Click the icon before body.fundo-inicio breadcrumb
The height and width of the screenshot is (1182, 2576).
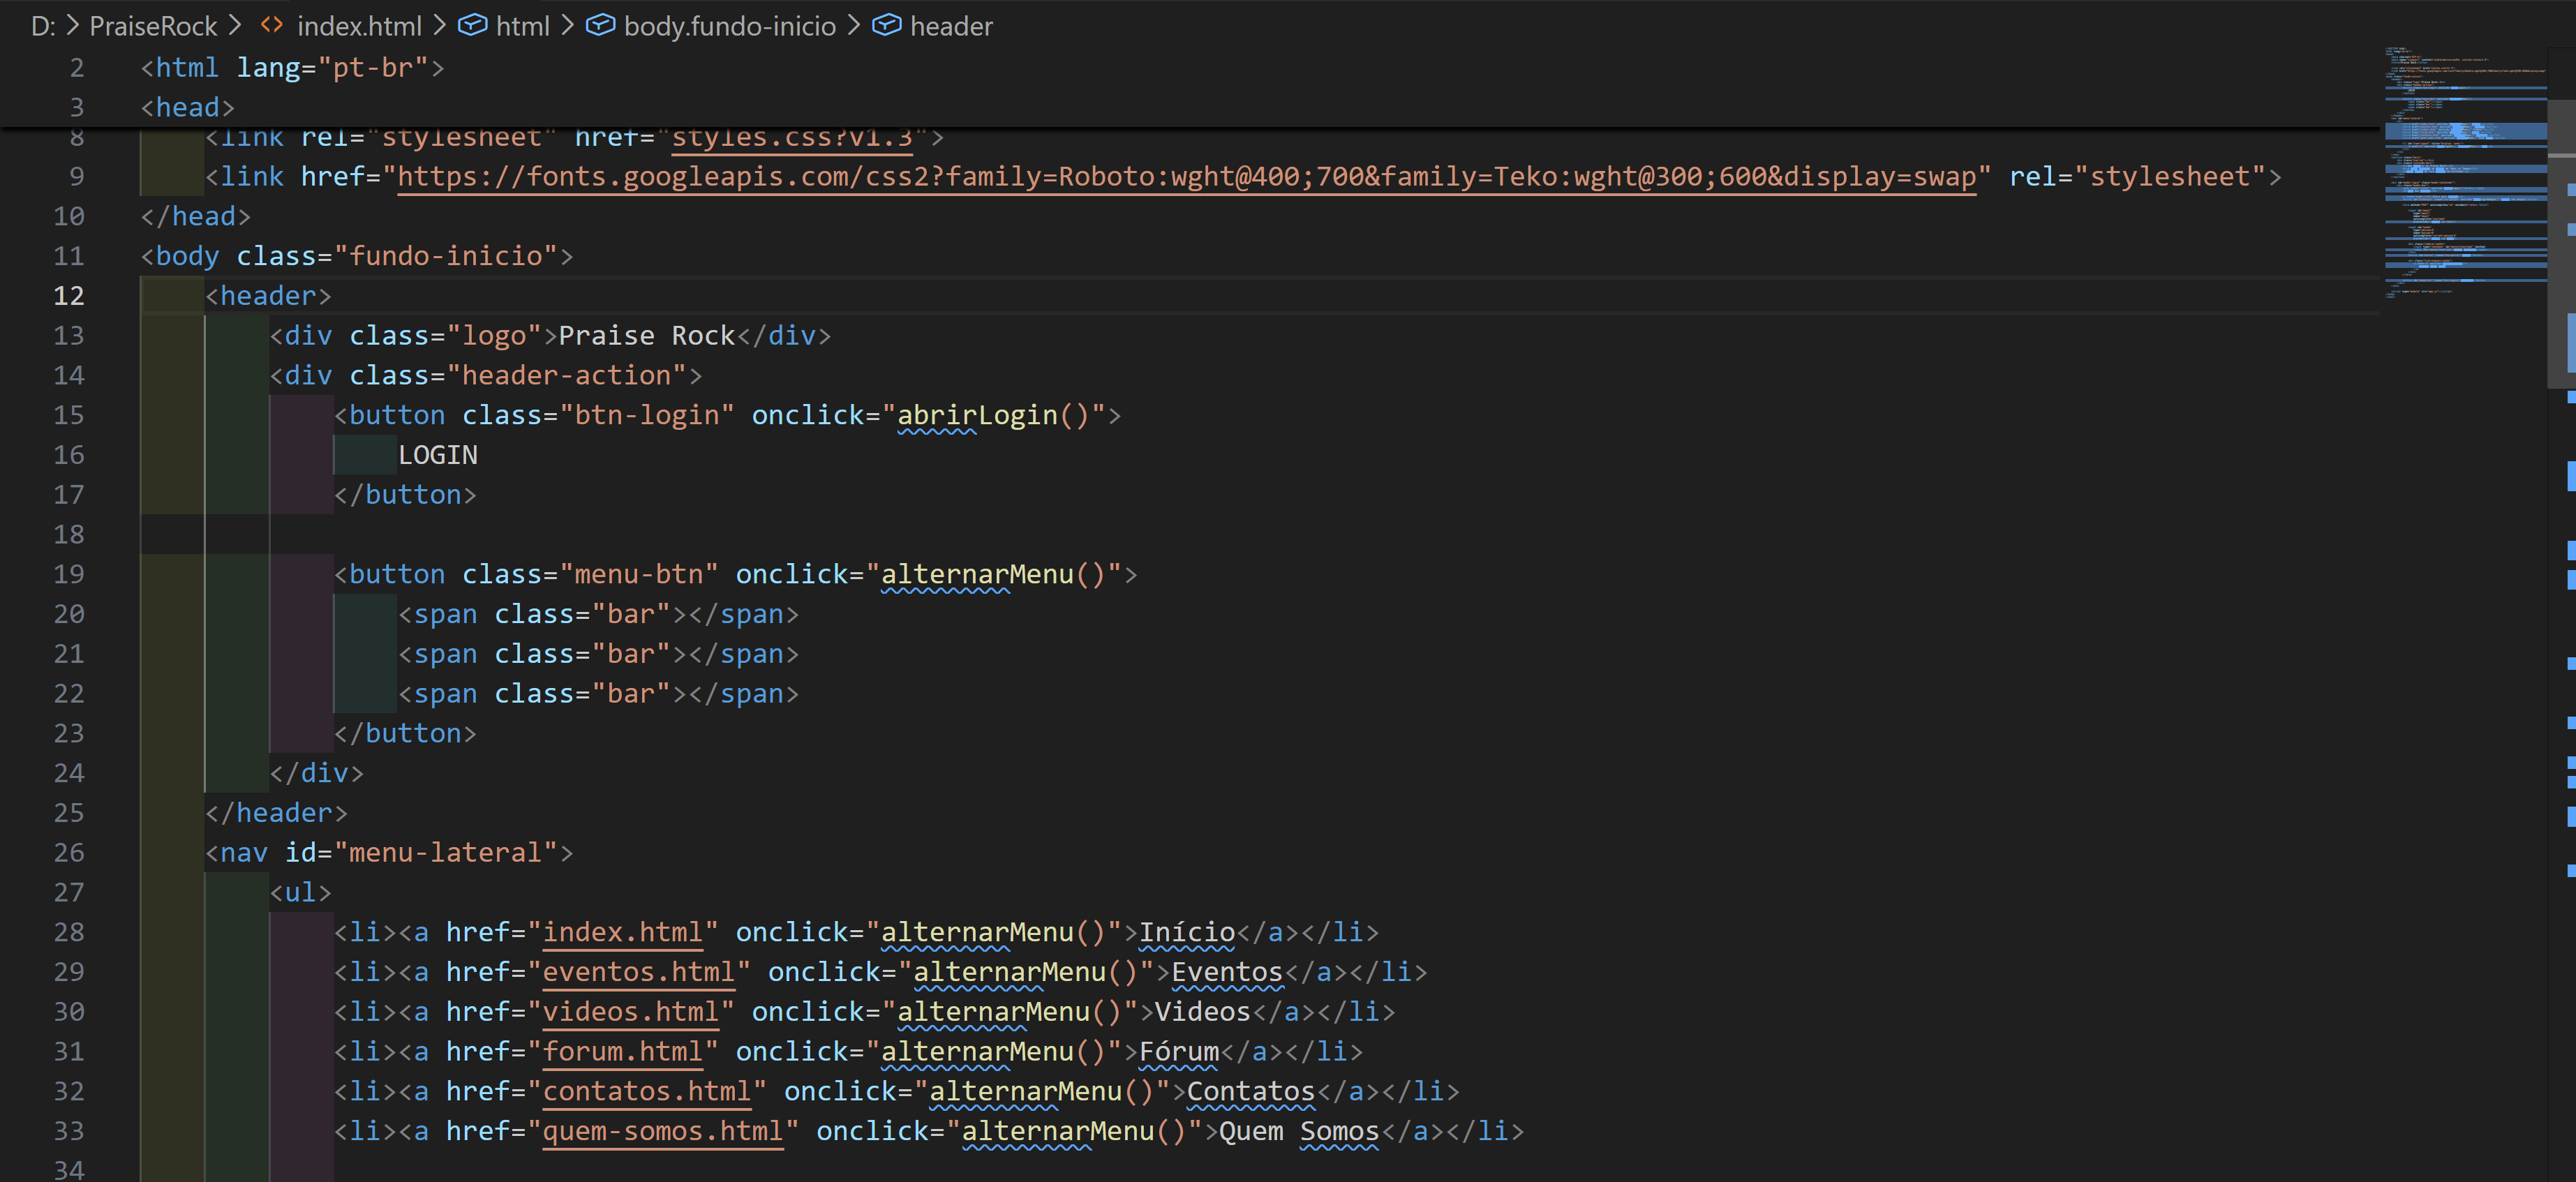click(601, 26)
